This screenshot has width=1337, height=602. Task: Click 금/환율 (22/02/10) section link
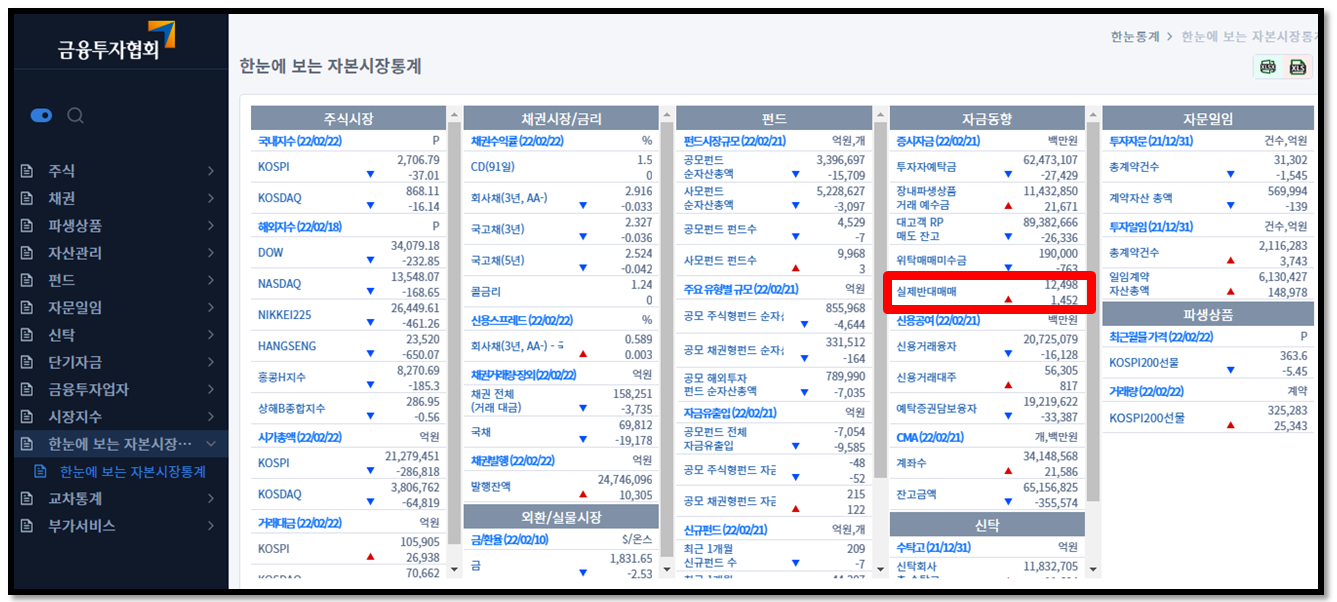pos(511,540)
